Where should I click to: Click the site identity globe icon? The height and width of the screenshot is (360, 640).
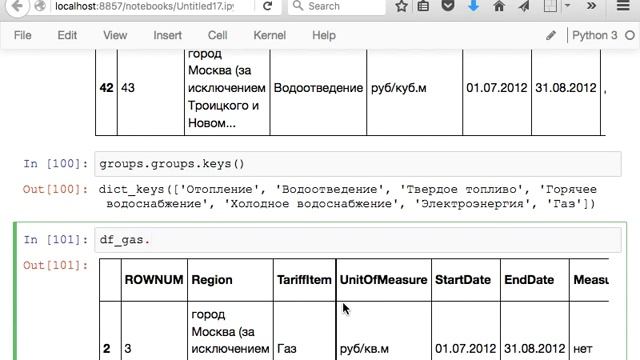click(40, 6)
